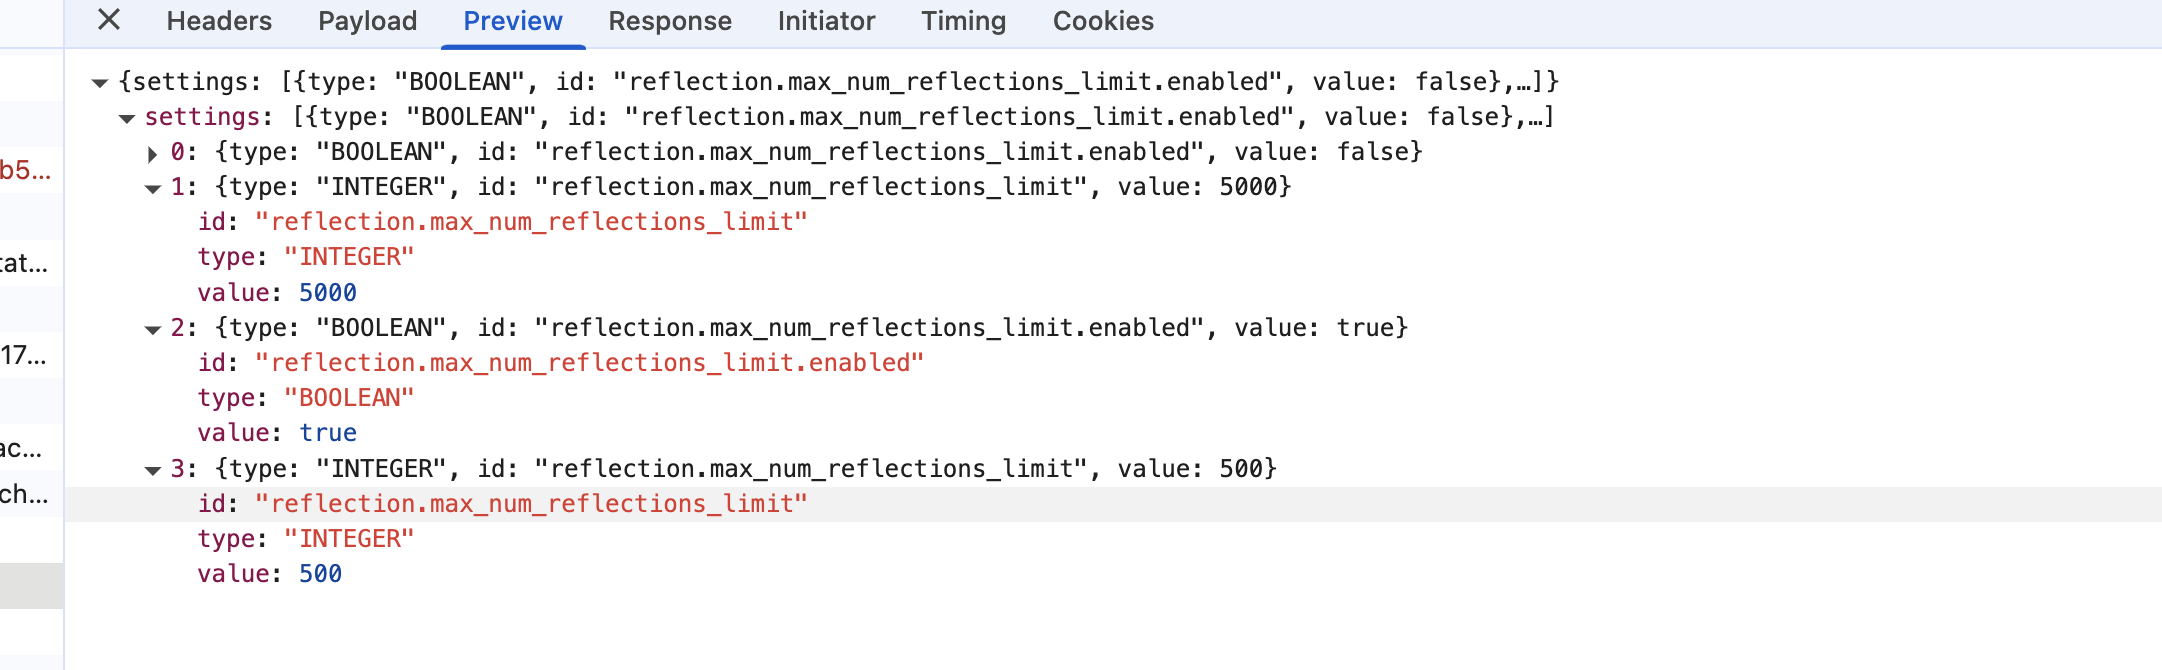
Task: Click the value true under item 2
Action: (328, 433)
